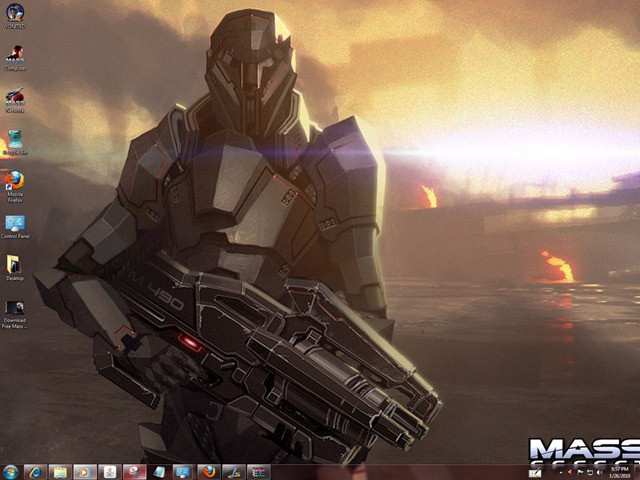Click the red speaker tray icon
The height and width of the screenshot is (480, 640).
pos(570,473)
